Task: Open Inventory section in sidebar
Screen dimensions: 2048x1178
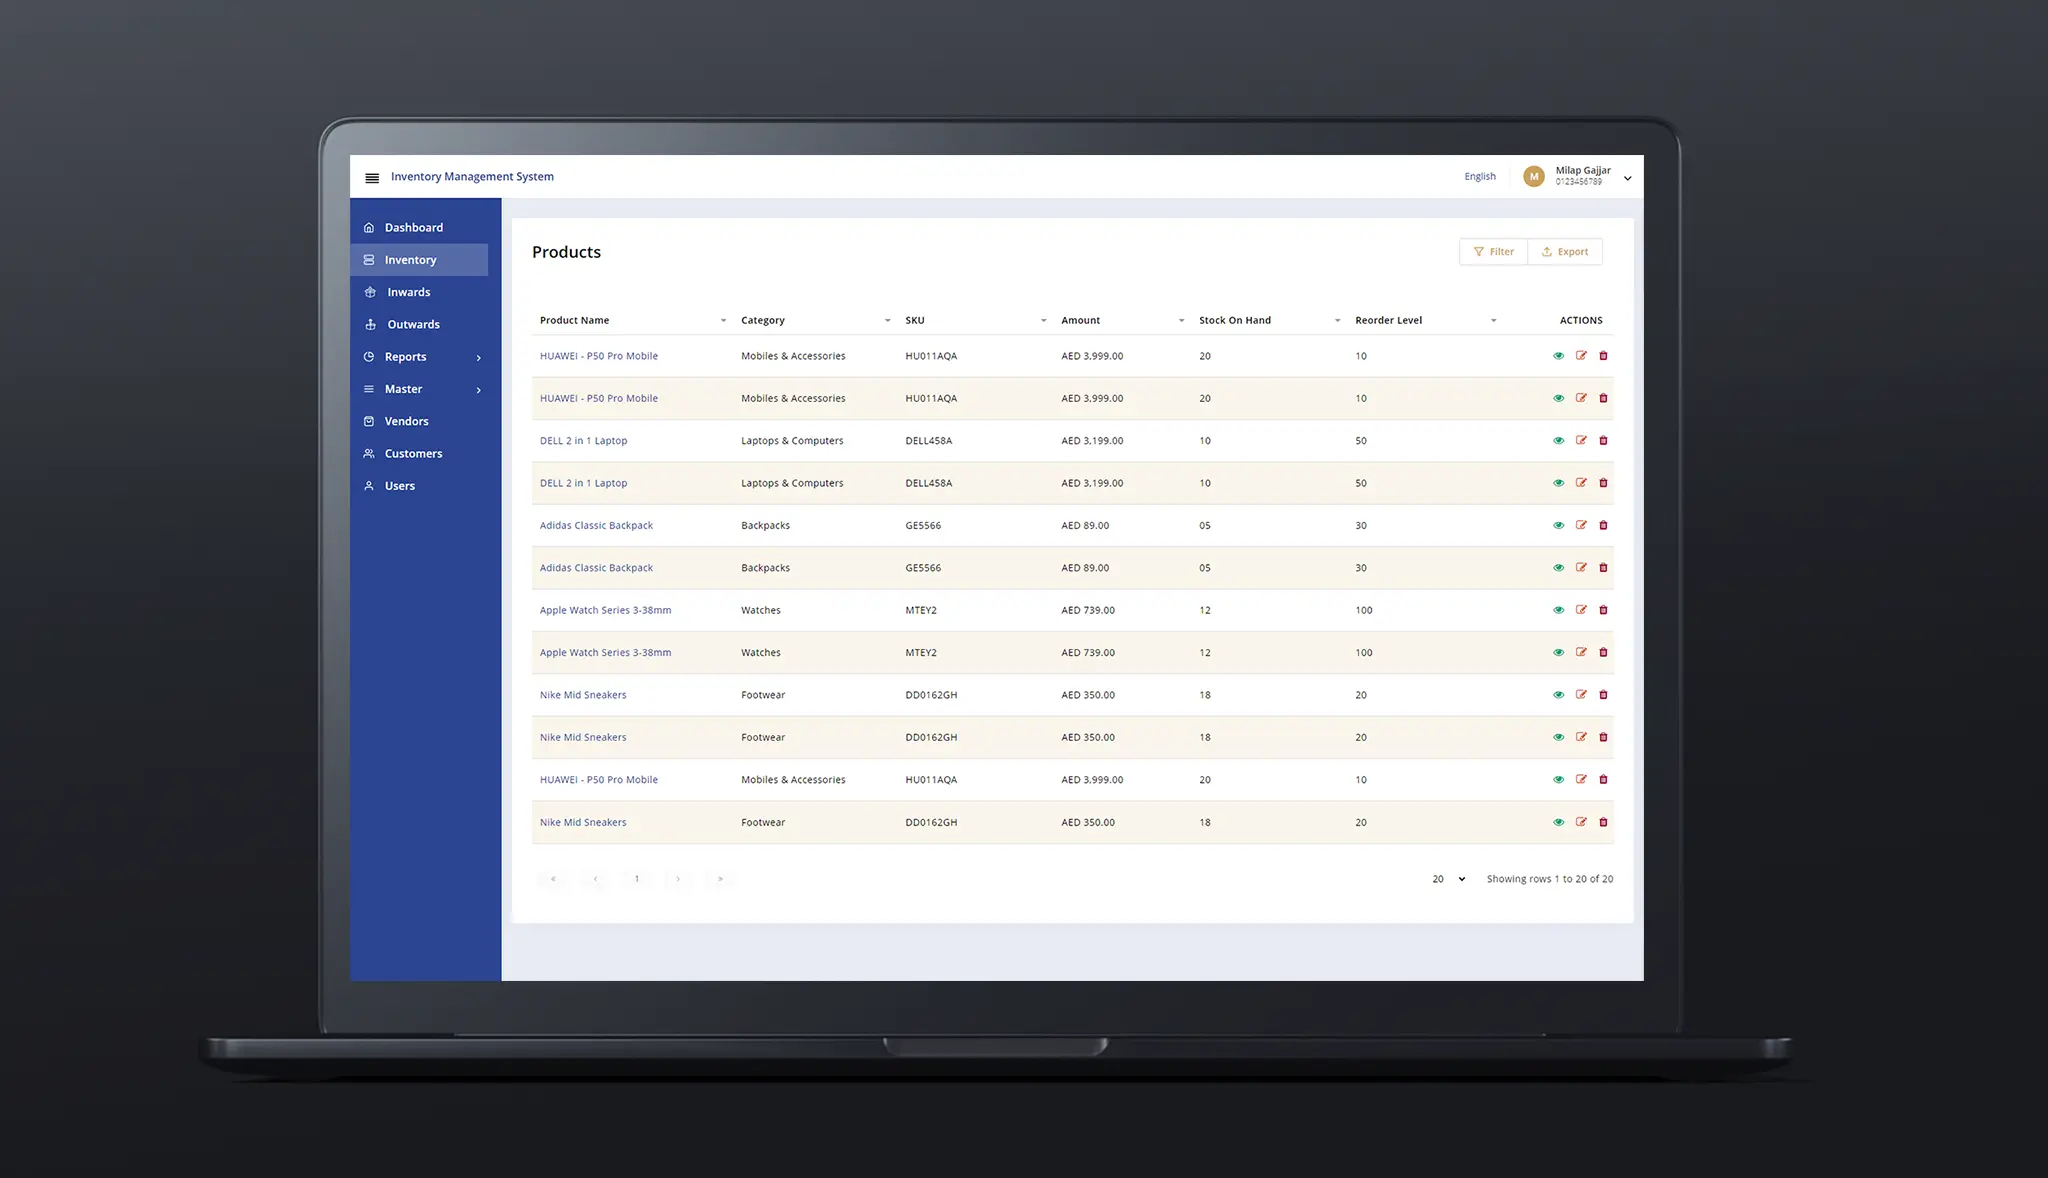Action: click(x=411, y=259)
